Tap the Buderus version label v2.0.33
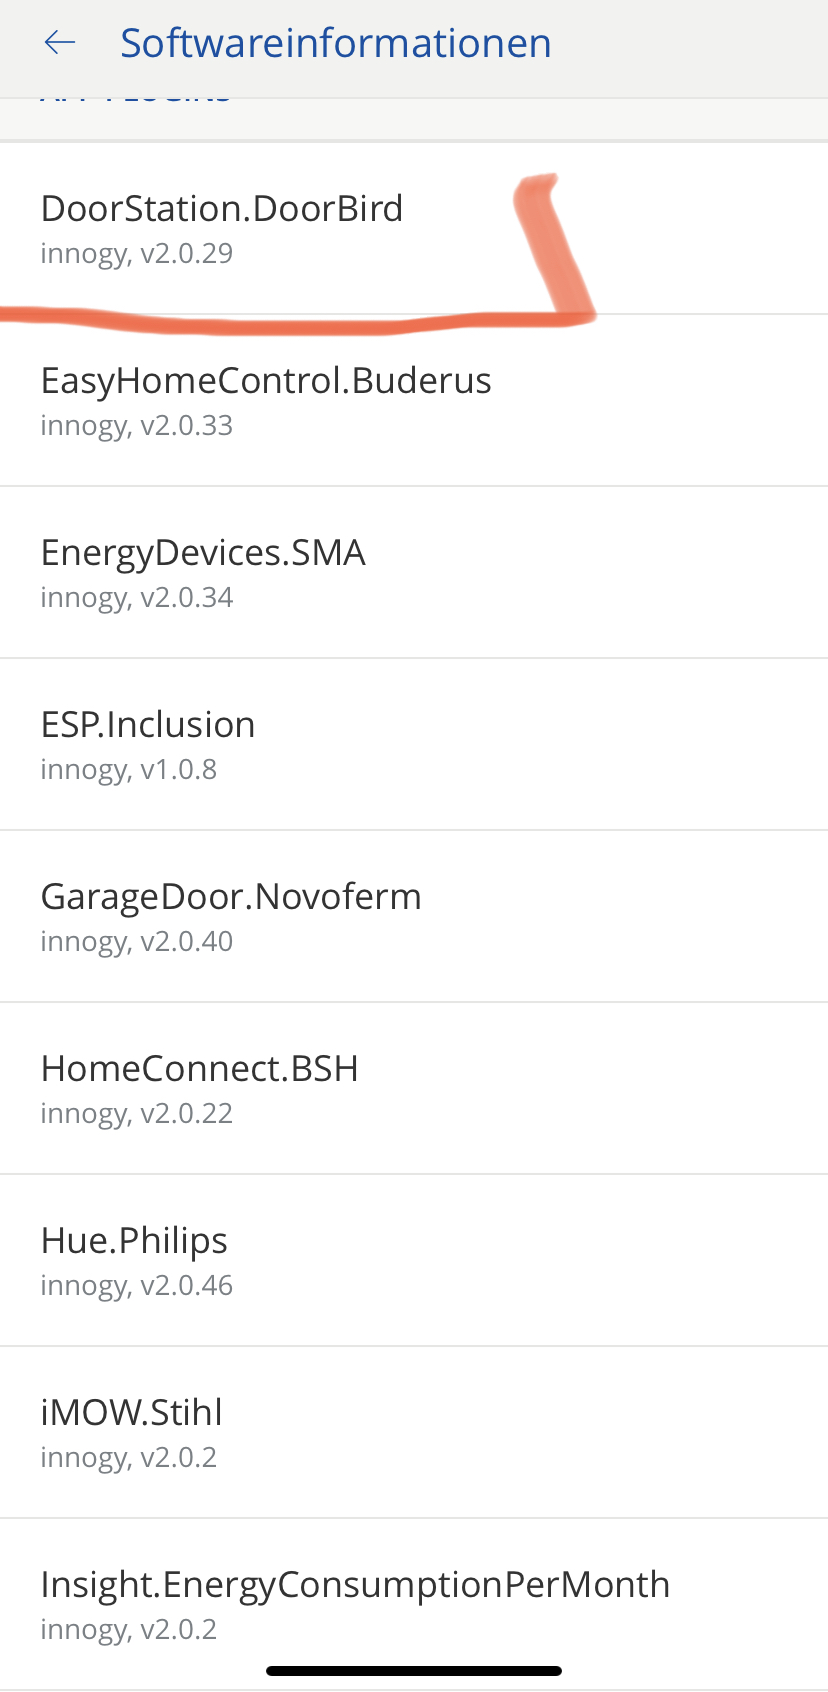This screenshot has width=828, height=1692. (x=137, y=426)
